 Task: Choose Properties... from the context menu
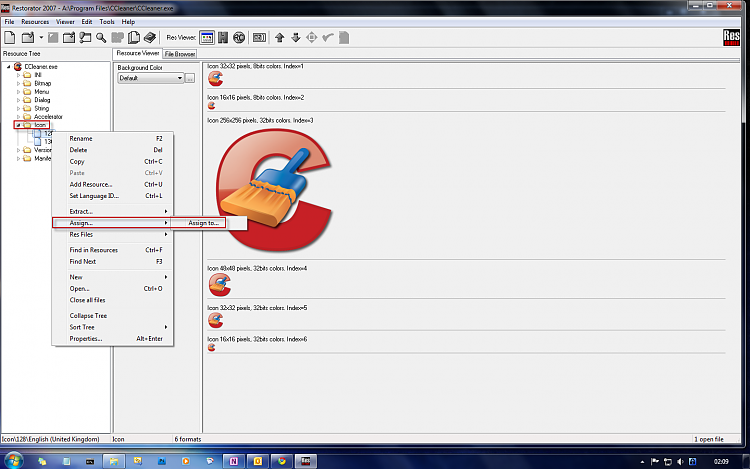[x=112, y=339]
